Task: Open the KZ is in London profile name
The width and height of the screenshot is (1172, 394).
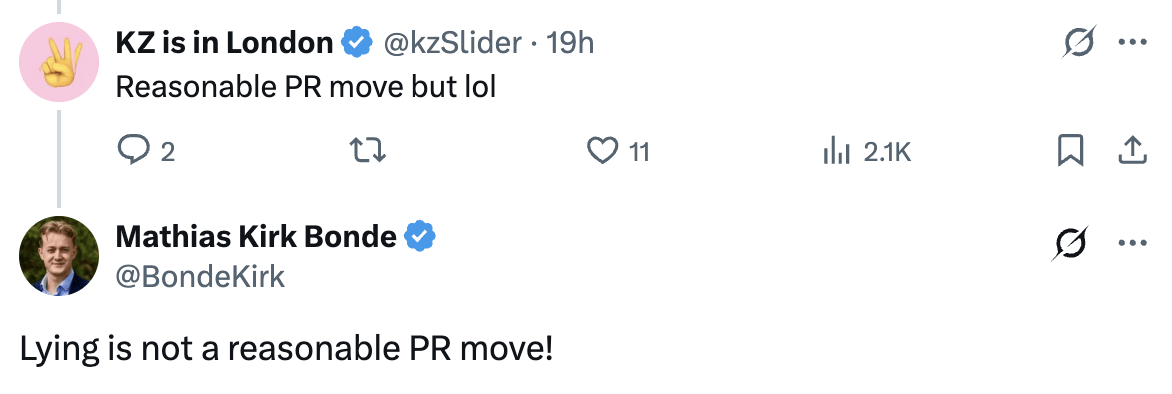Action: tap(224, 43)
